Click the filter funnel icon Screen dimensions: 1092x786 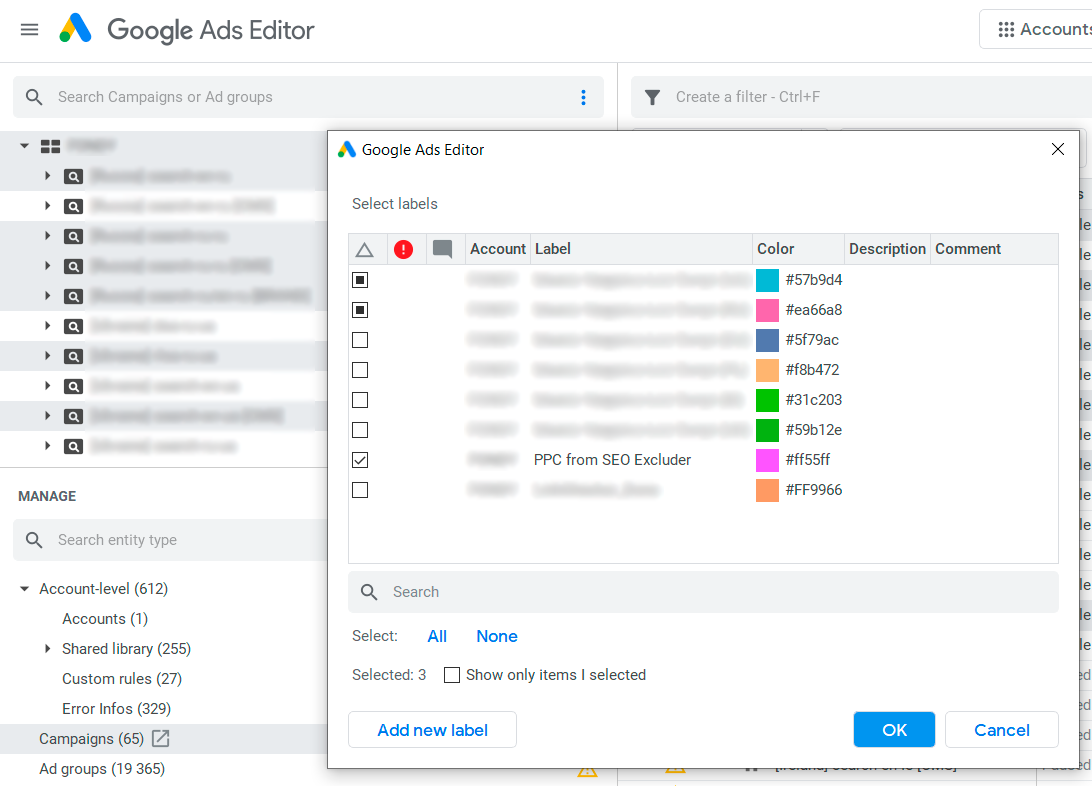pyautogui.click(x=653, y=97)
